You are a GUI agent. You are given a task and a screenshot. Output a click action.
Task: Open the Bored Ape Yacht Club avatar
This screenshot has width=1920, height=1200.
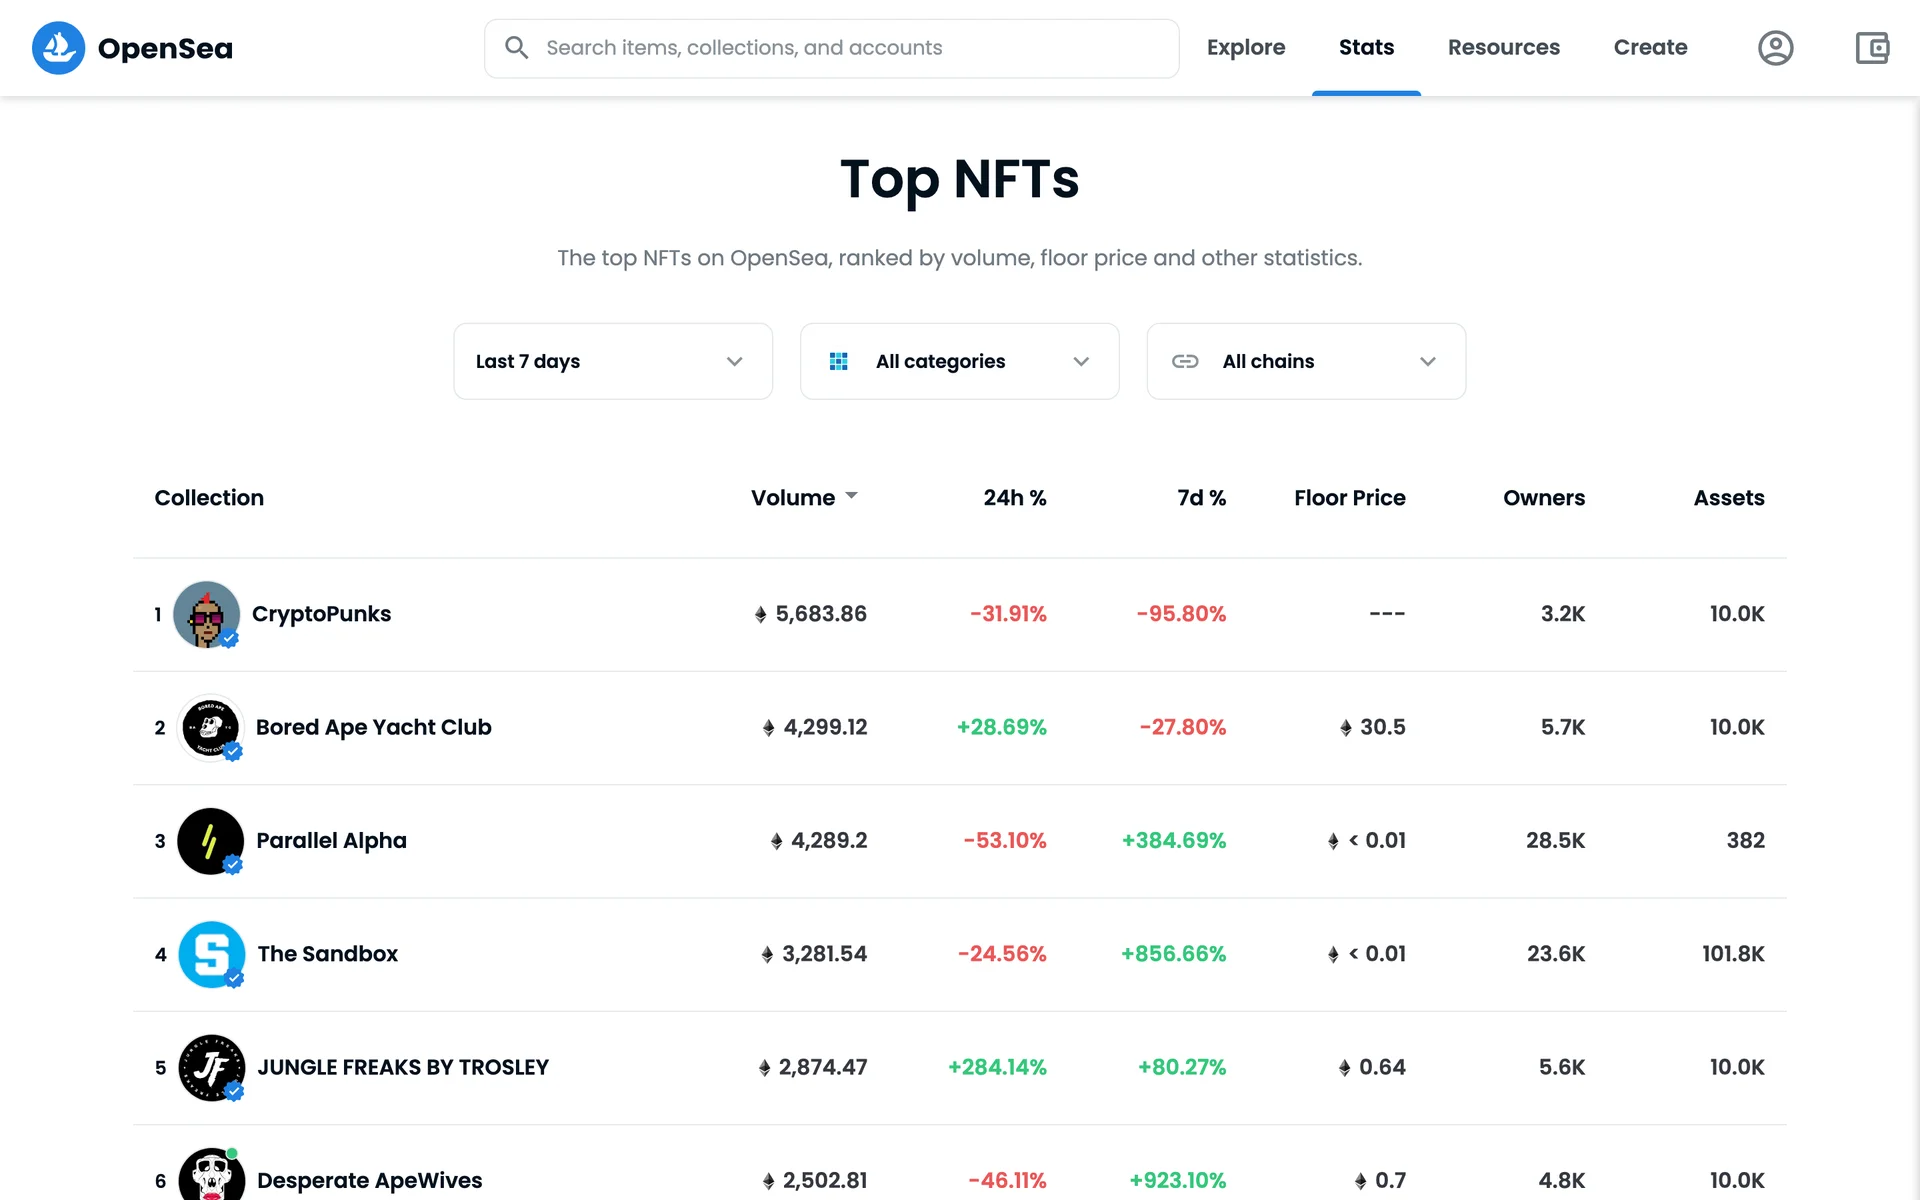(210, 727)
